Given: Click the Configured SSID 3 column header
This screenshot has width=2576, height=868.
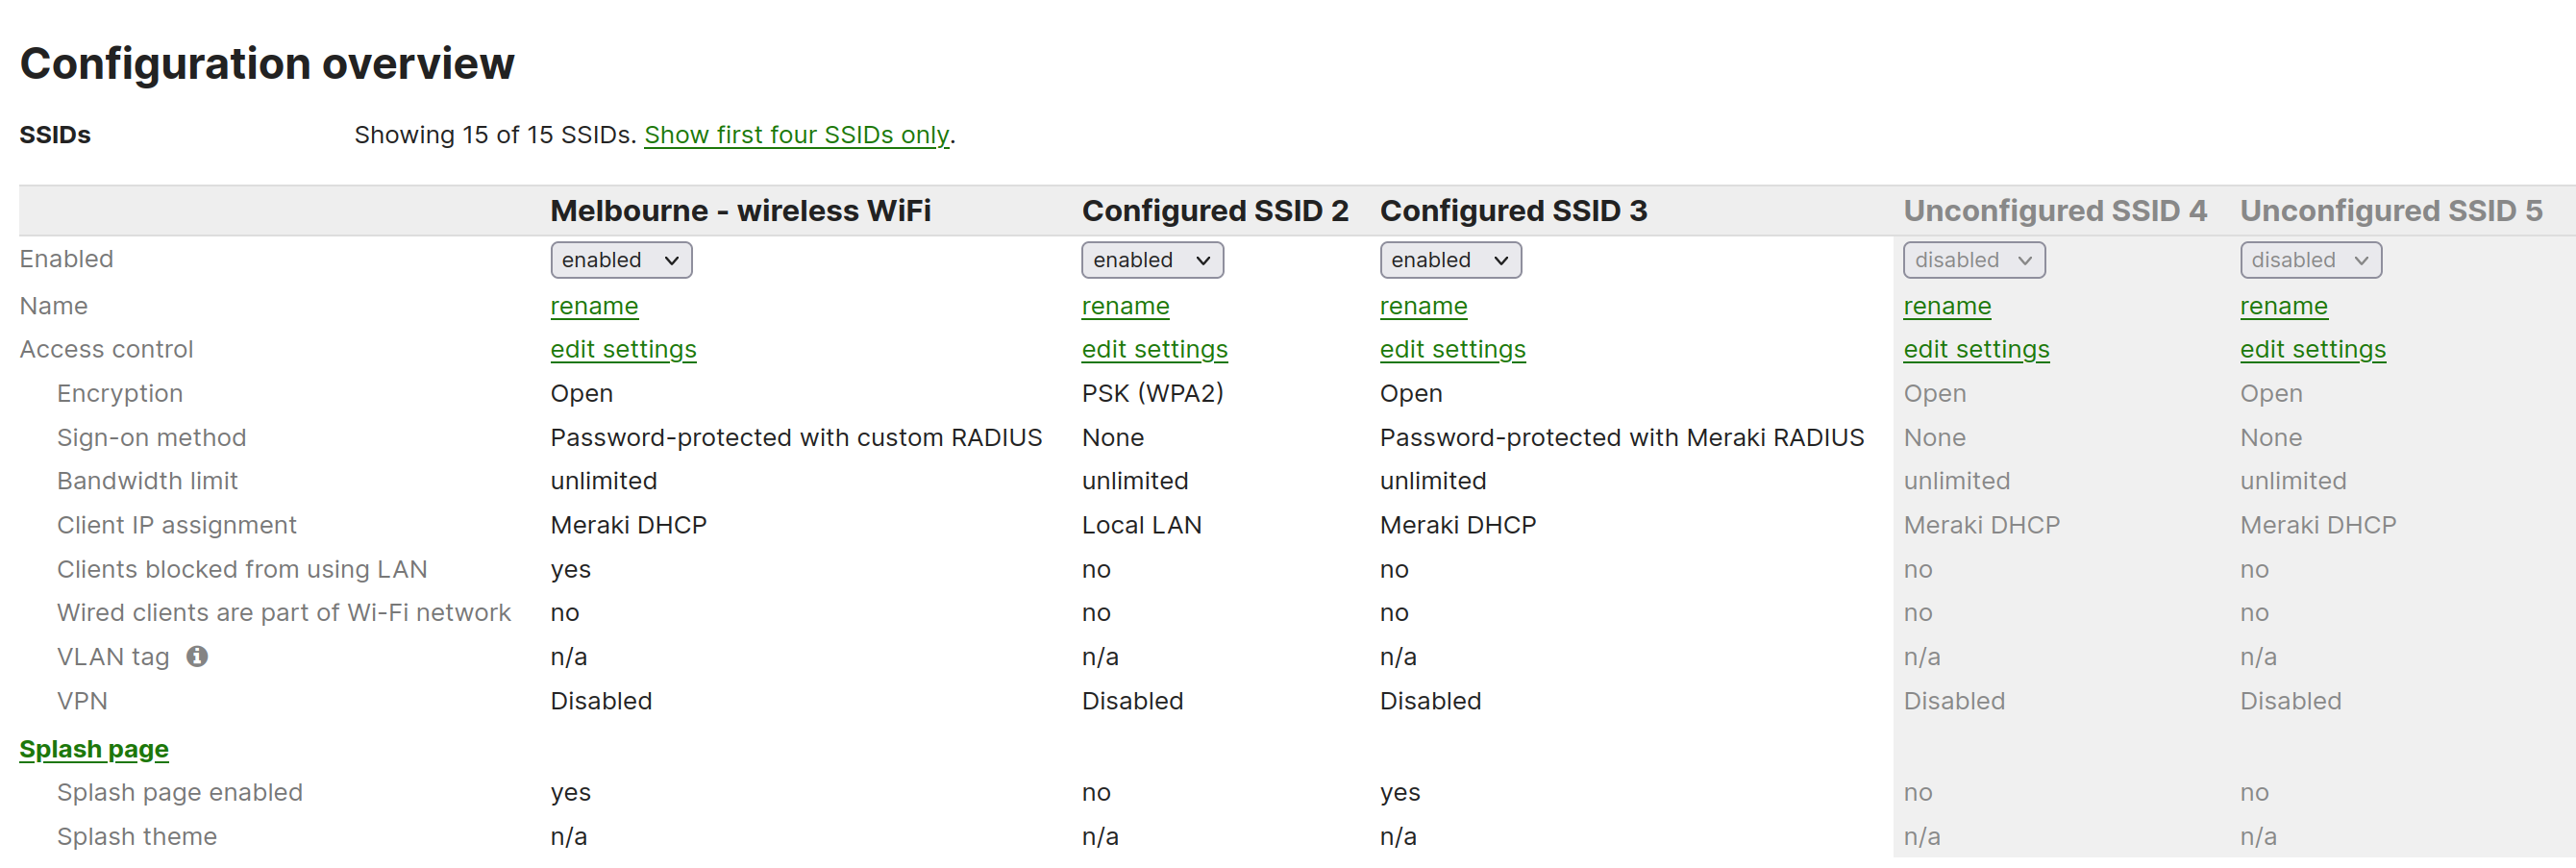Looking at the screenshot, I should pos(1513,211).
